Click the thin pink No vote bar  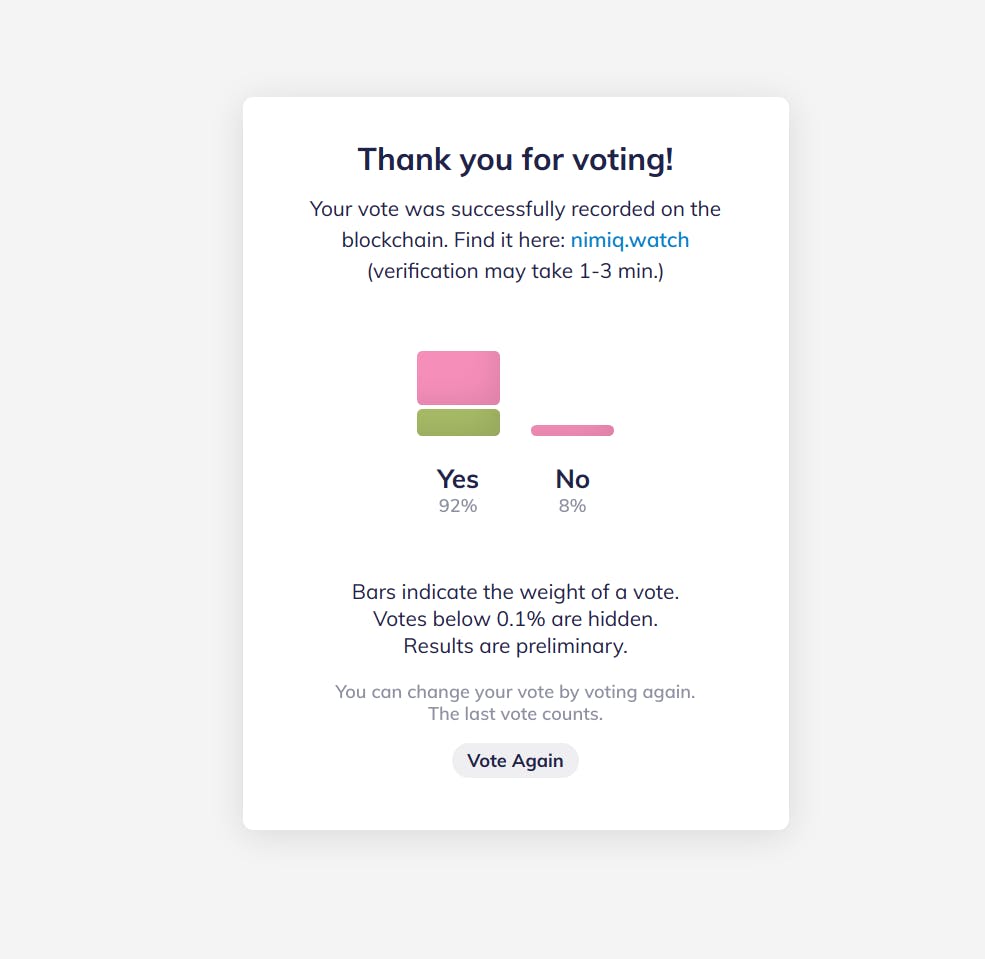(x=572, y=430)
